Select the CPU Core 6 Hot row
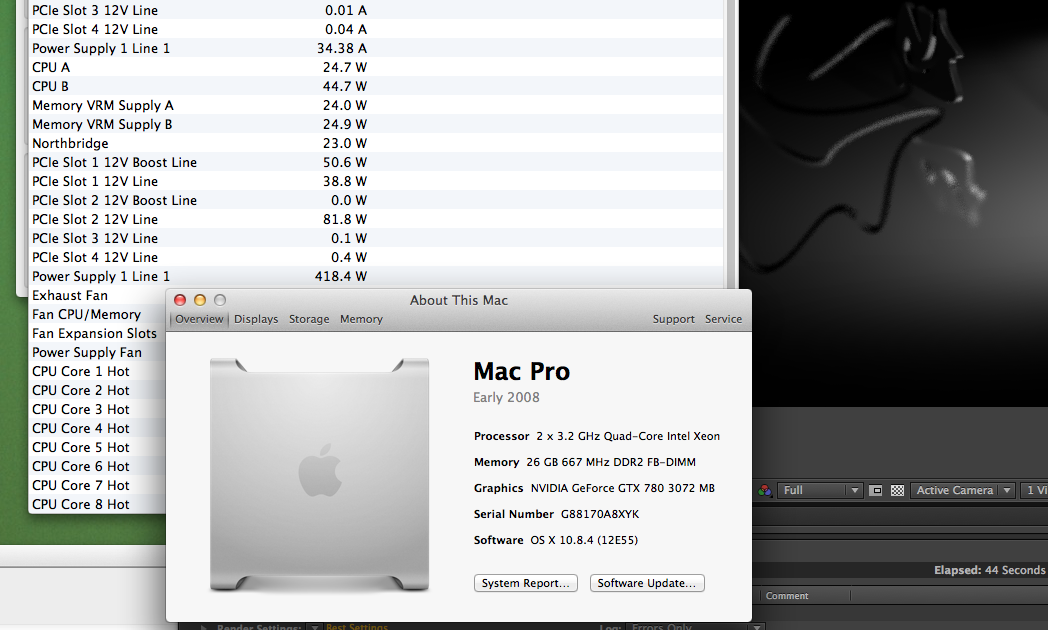Viewport: 1048px width, 630px height. coord(98,466)
